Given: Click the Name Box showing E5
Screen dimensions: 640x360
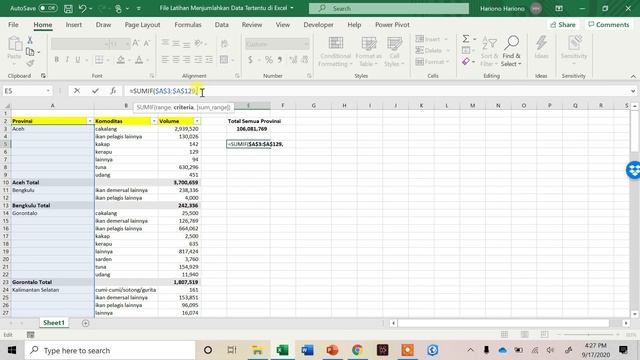Looking at the screenshot, I should [x=24, y=91].
